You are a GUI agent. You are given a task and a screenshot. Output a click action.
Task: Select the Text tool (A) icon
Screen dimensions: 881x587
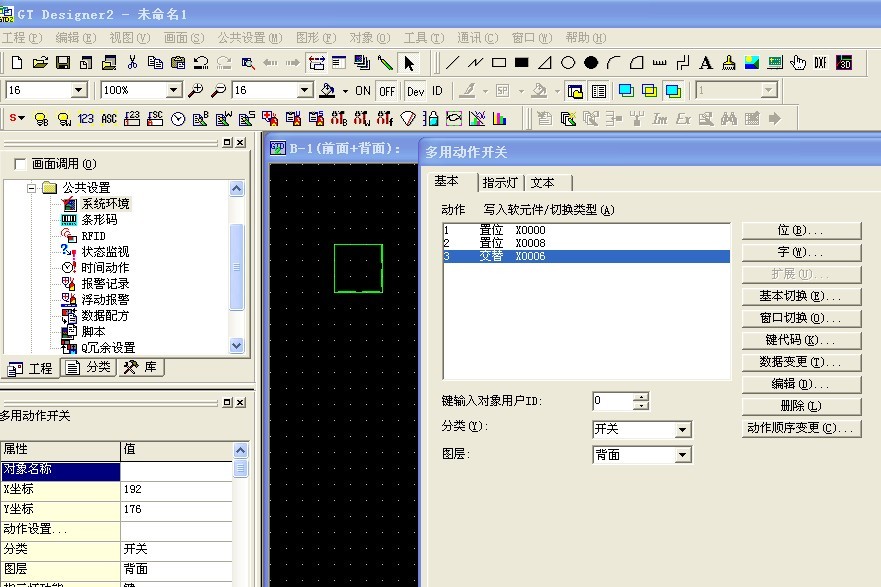706,63
